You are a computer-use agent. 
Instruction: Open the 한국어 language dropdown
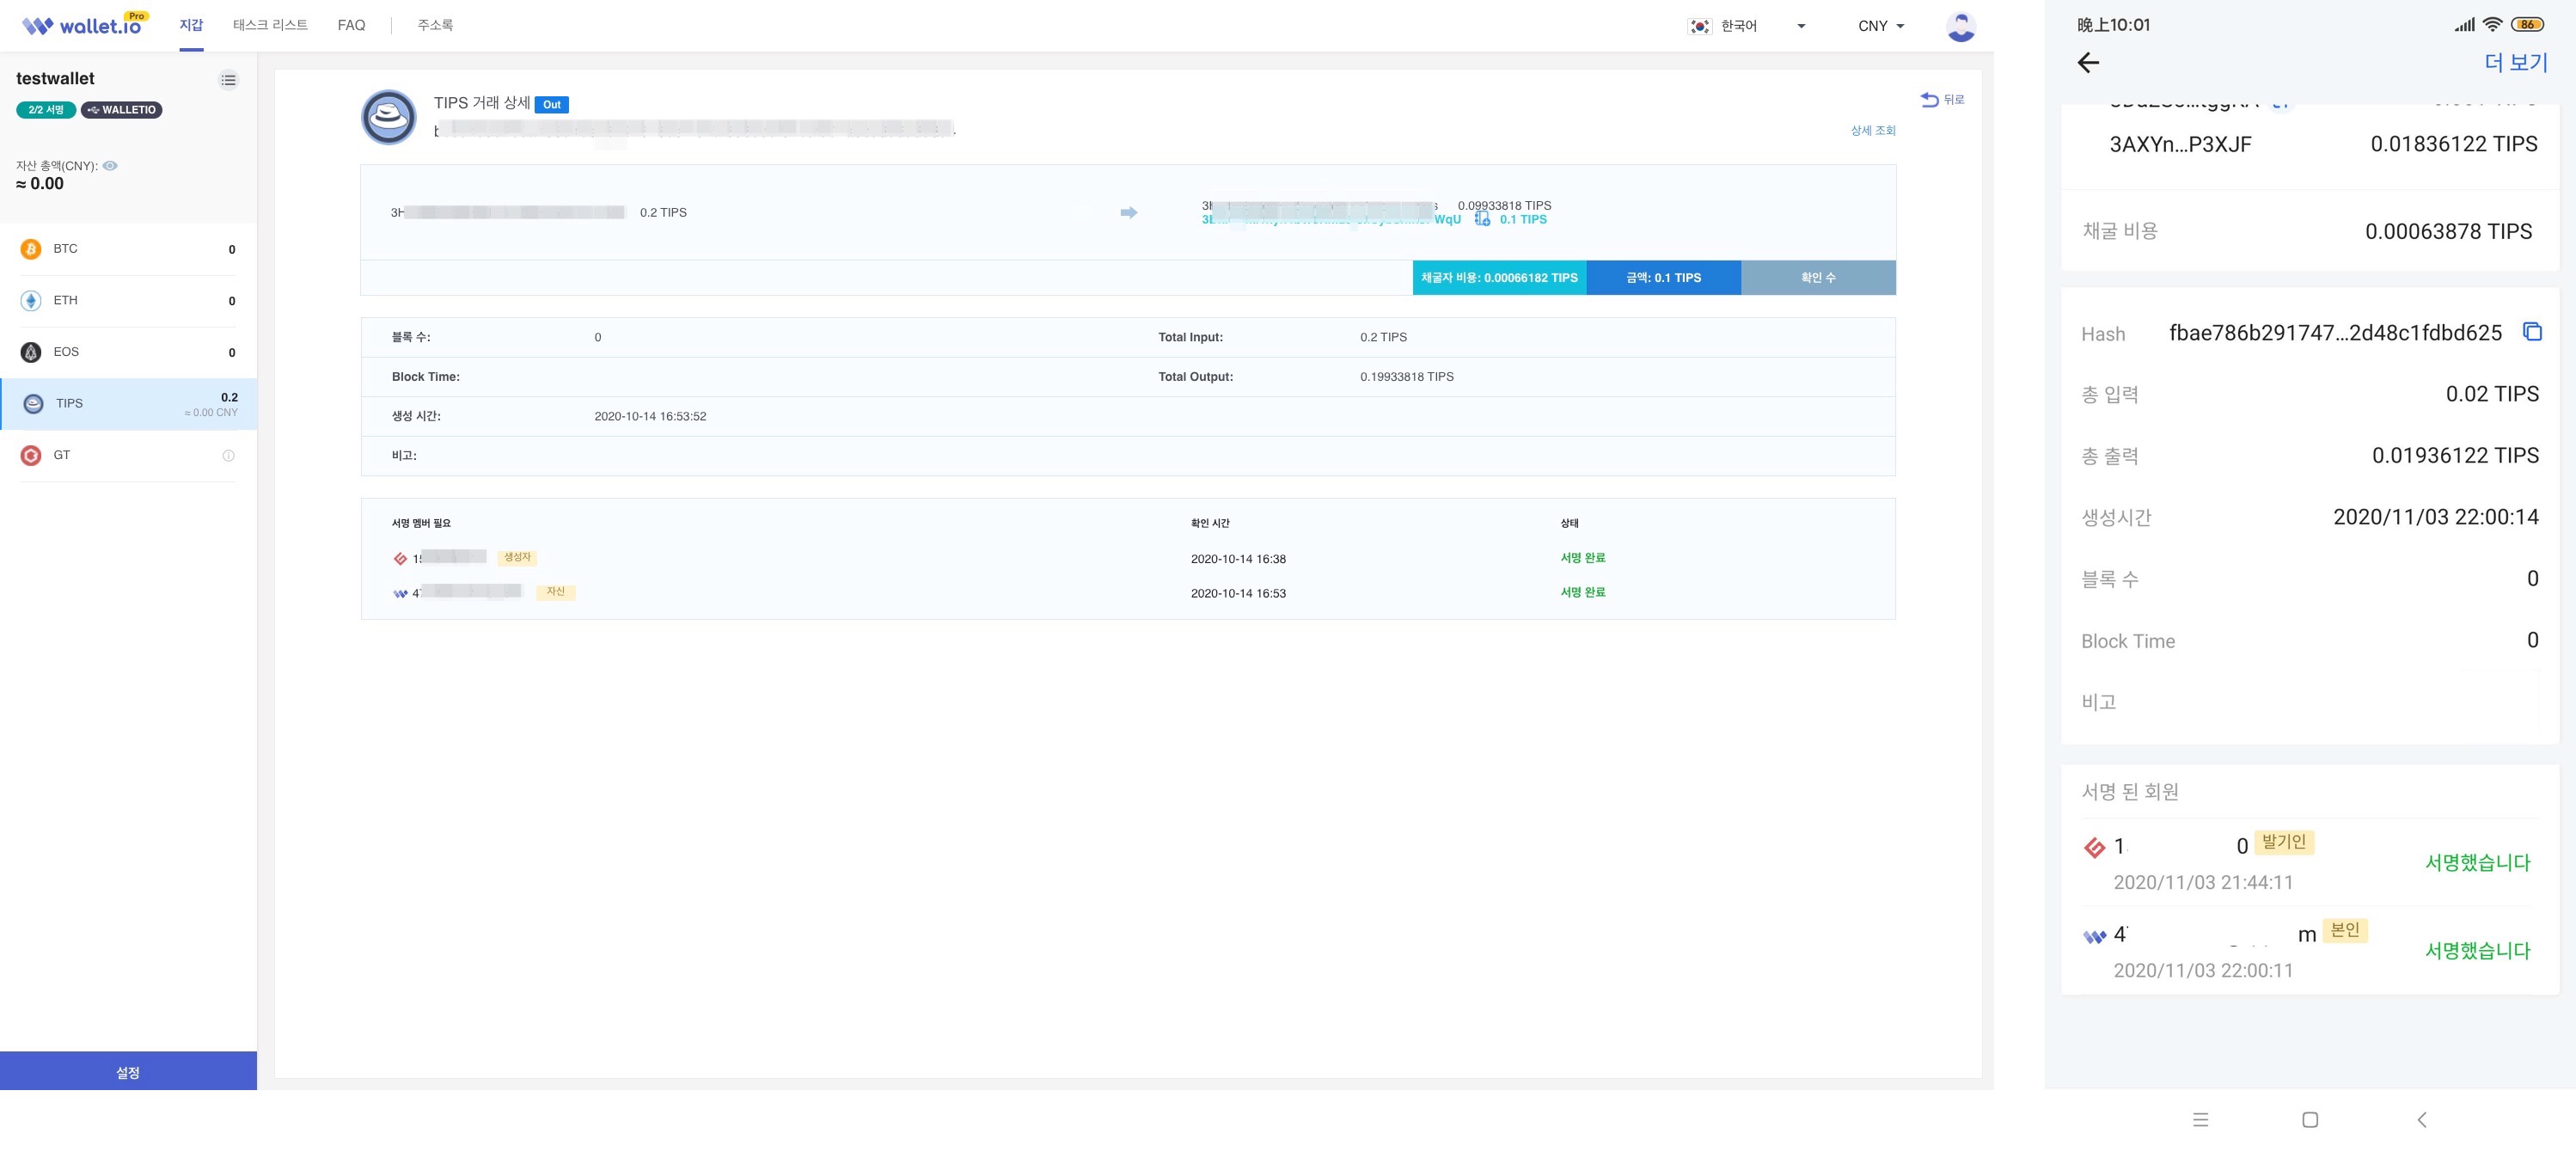point(1746,26)
